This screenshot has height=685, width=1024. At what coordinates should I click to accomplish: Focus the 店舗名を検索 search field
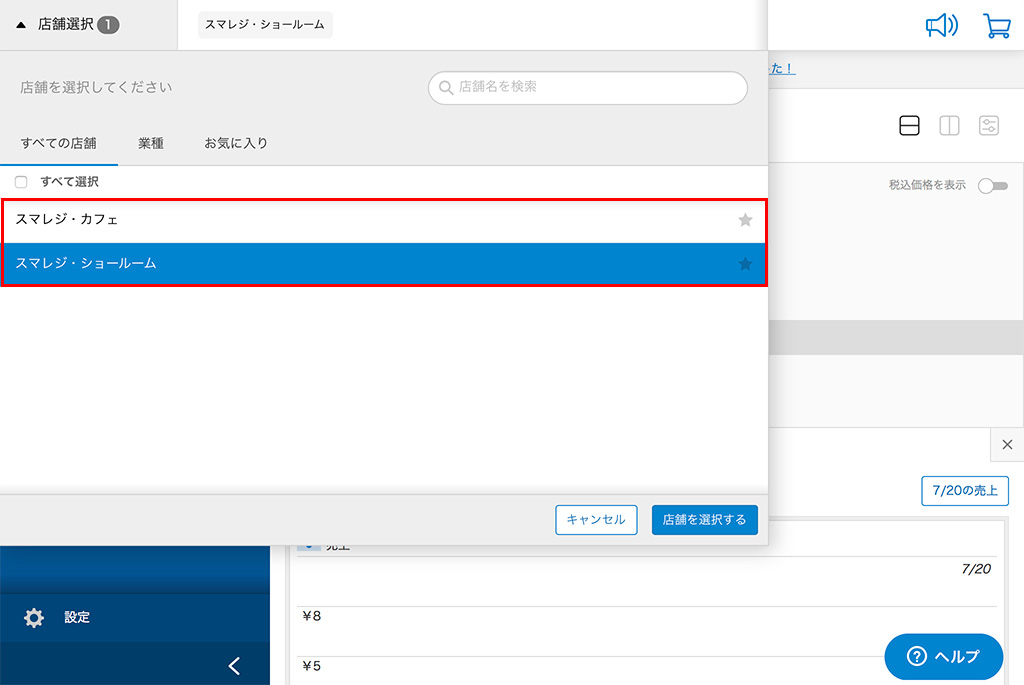click(x=588, y=88)
